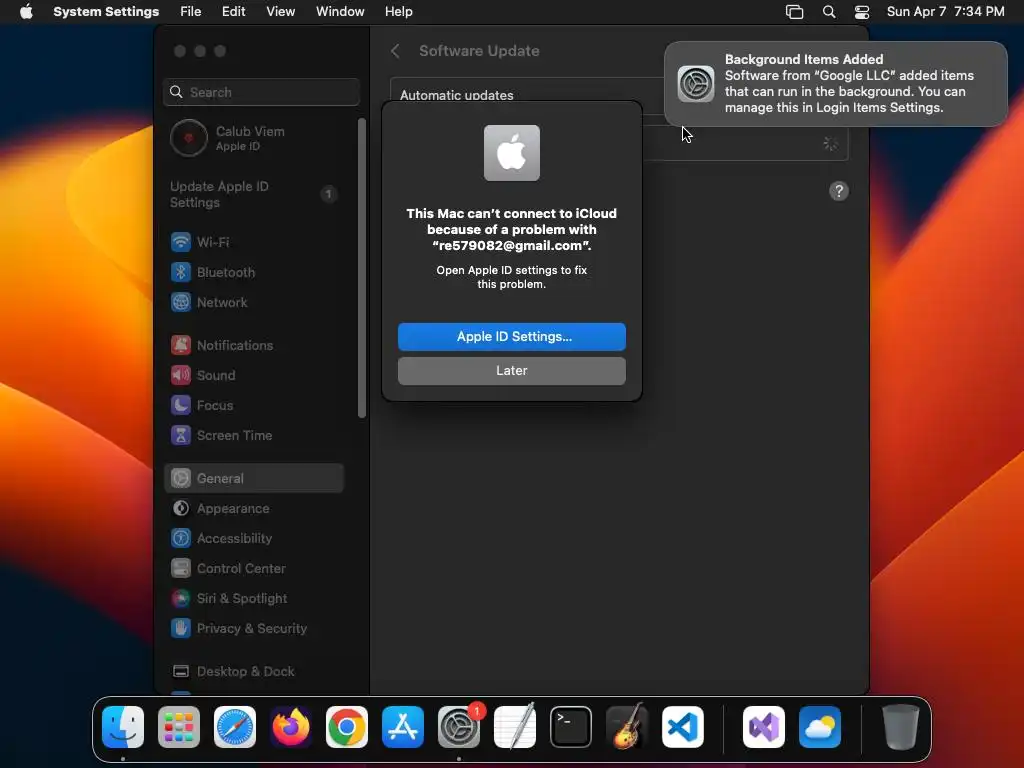Launch Firefox from the Dock
Viewport: 1024px width, 768px height.
[x=291, y=727]
